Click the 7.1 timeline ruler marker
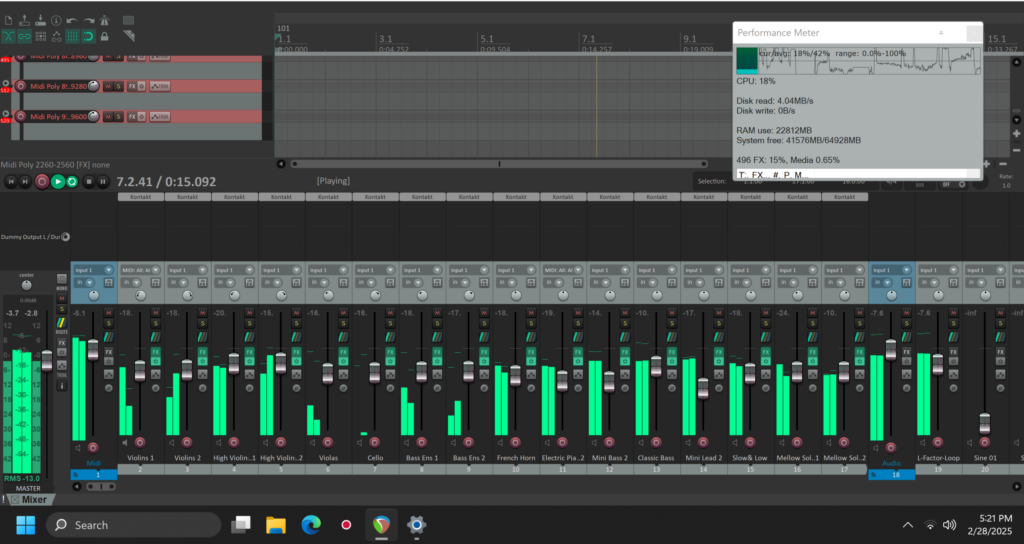The height and width of the screenshot is (544, 1024). [x=588, y=39]
